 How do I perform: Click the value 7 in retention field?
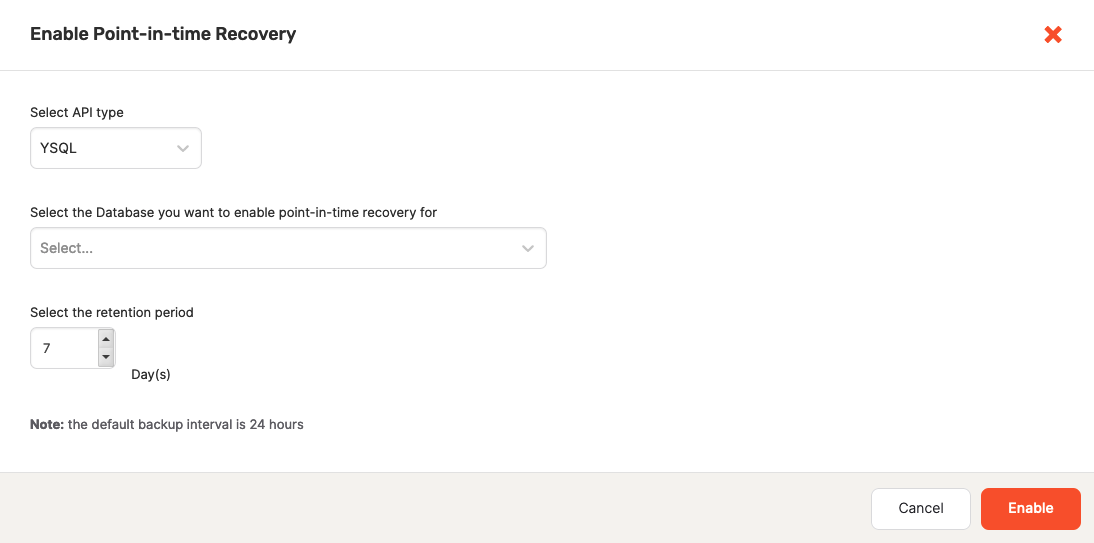click(47, 348)
